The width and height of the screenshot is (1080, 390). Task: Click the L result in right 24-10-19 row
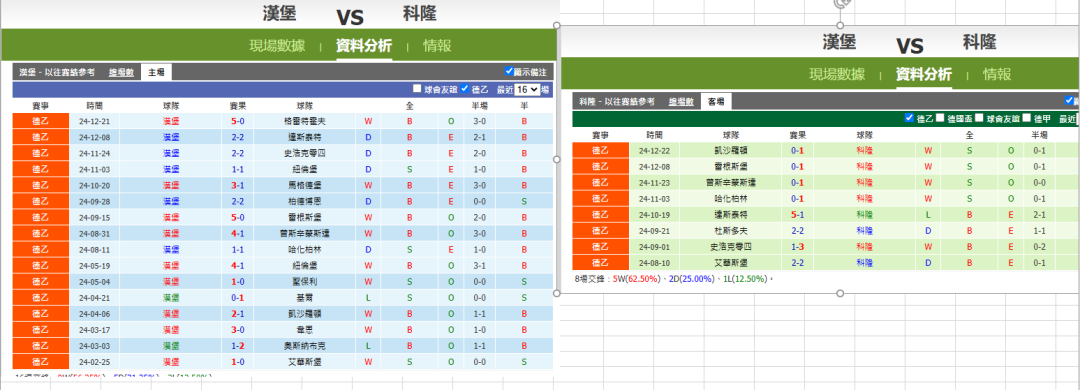coord(928,214)
